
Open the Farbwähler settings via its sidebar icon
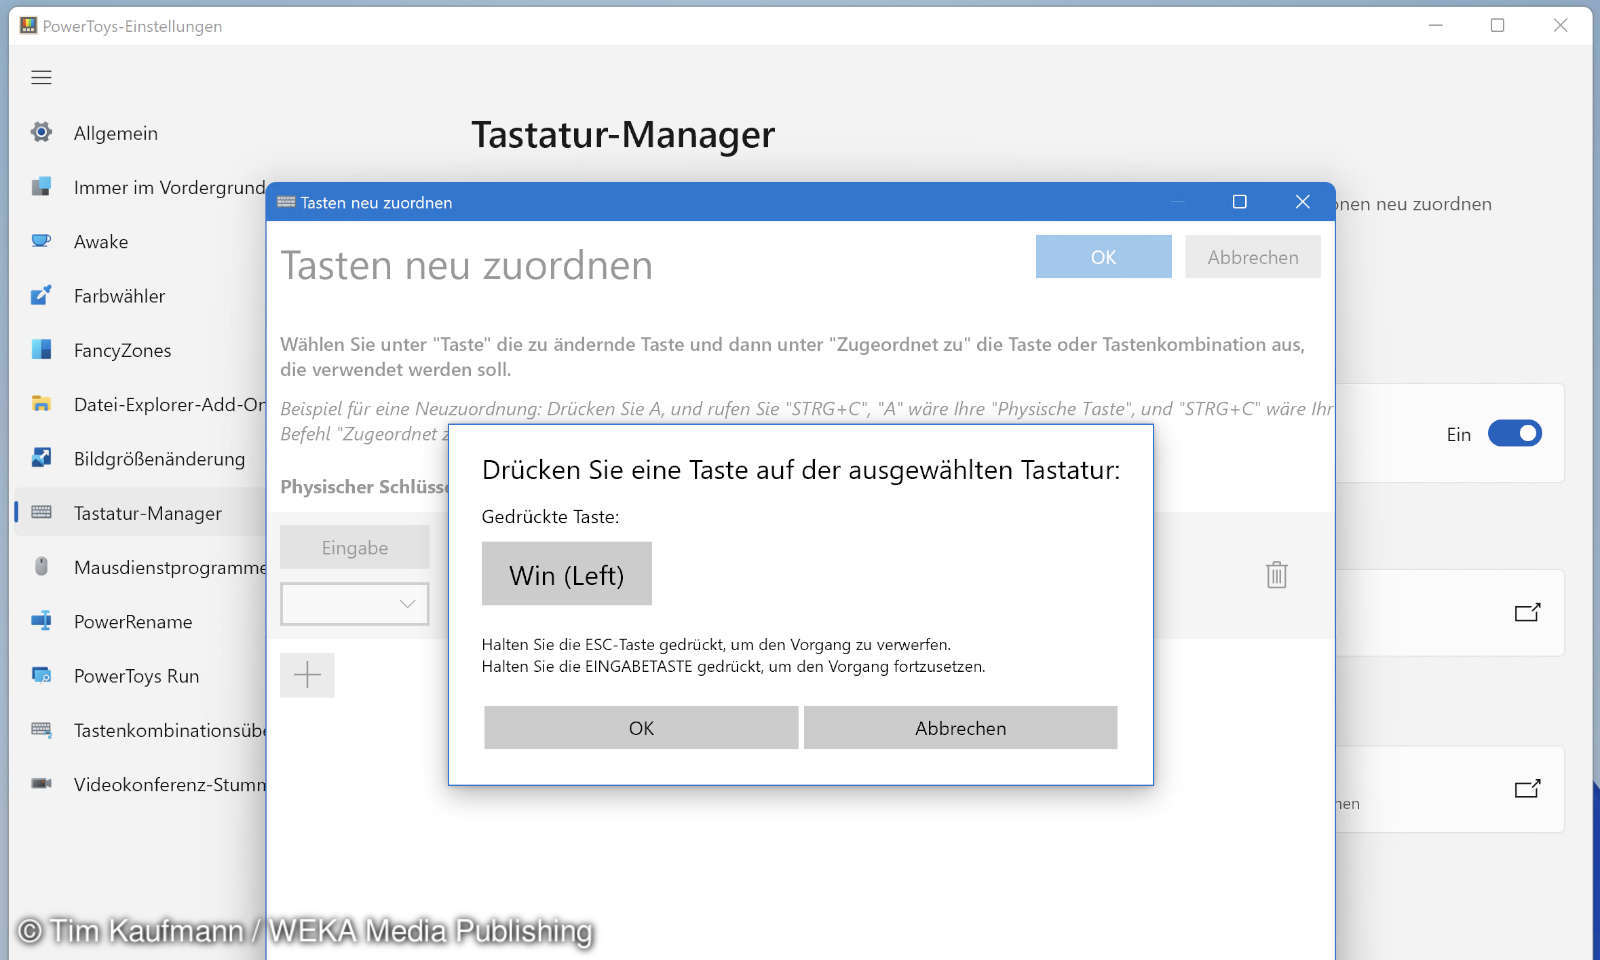[x=41, y=295]
